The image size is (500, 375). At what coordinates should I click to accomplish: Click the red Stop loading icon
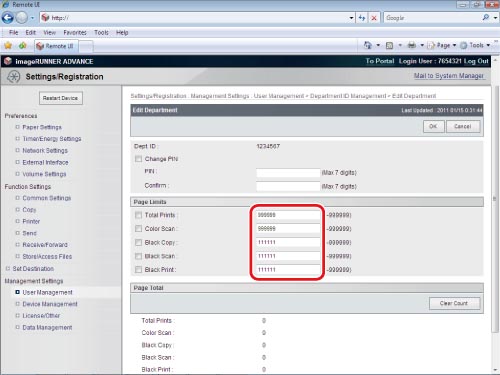374,18
